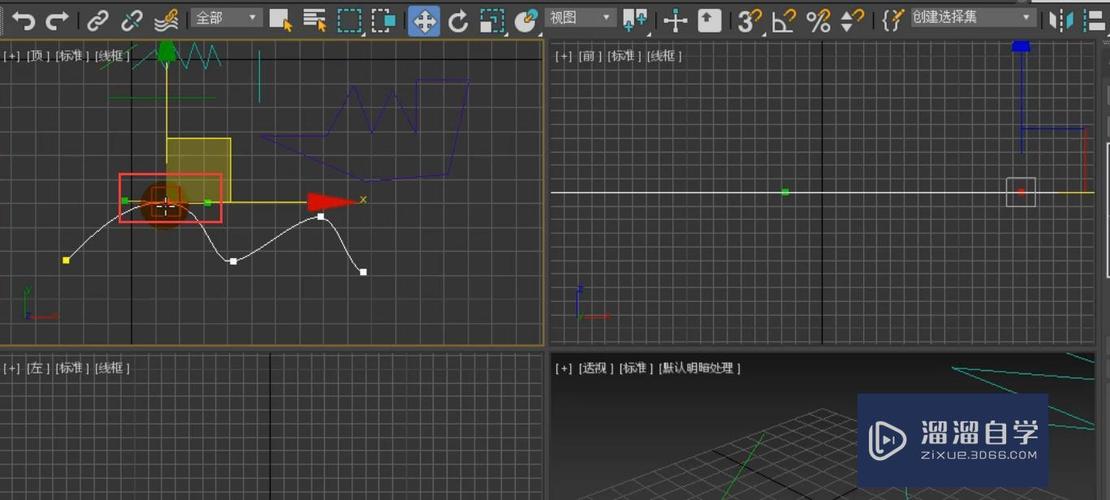The height and width of the screenshot is (500, 1110).
Task: Switch to the Select and Rotate tool
Action: point(459,21)
